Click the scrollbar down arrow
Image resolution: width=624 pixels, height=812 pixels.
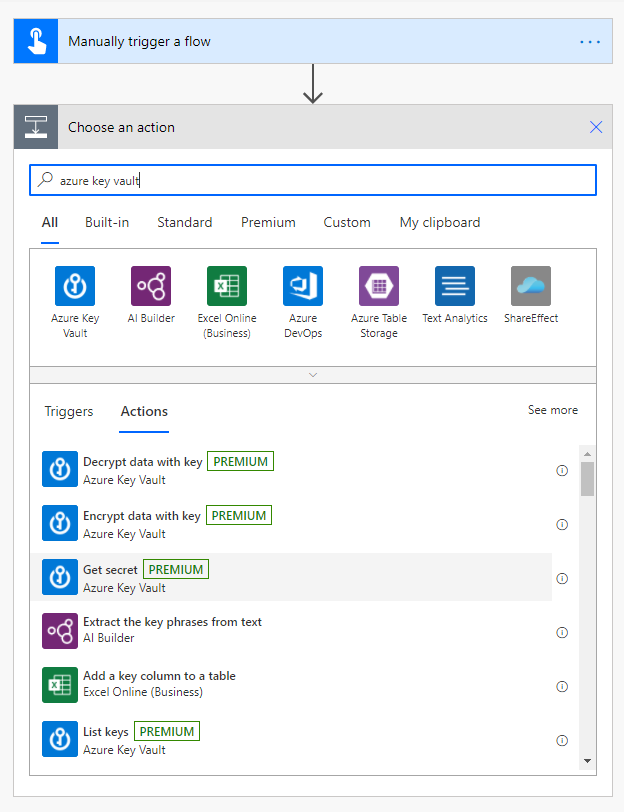pos(587,761)
